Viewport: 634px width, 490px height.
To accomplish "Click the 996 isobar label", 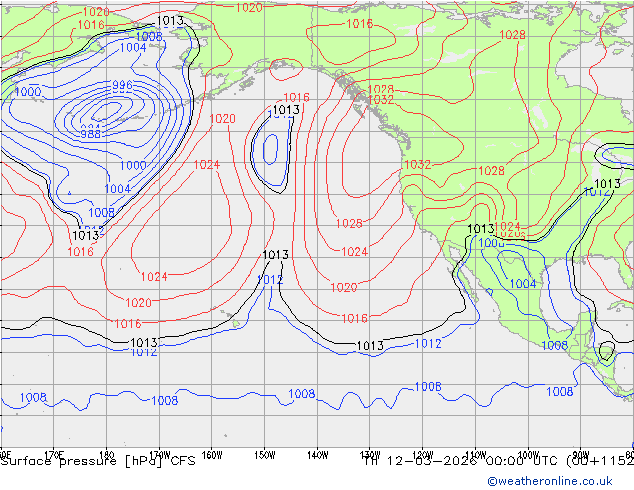I will click(x=122, y=85).
